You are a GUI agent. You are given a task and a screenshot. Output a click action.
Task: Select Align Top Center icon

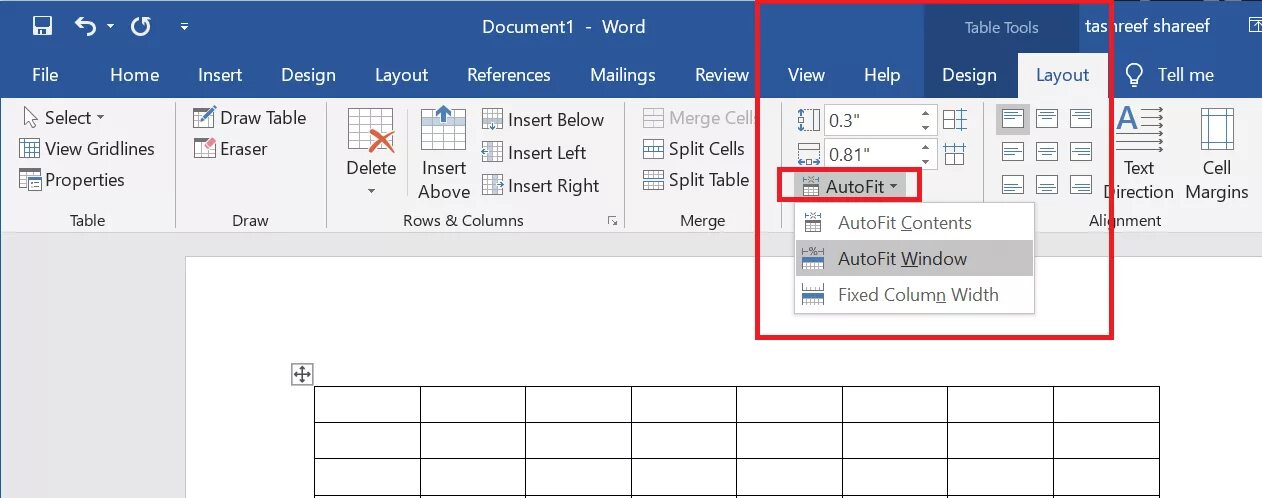pyautogui.click(x=1047, y=119)
